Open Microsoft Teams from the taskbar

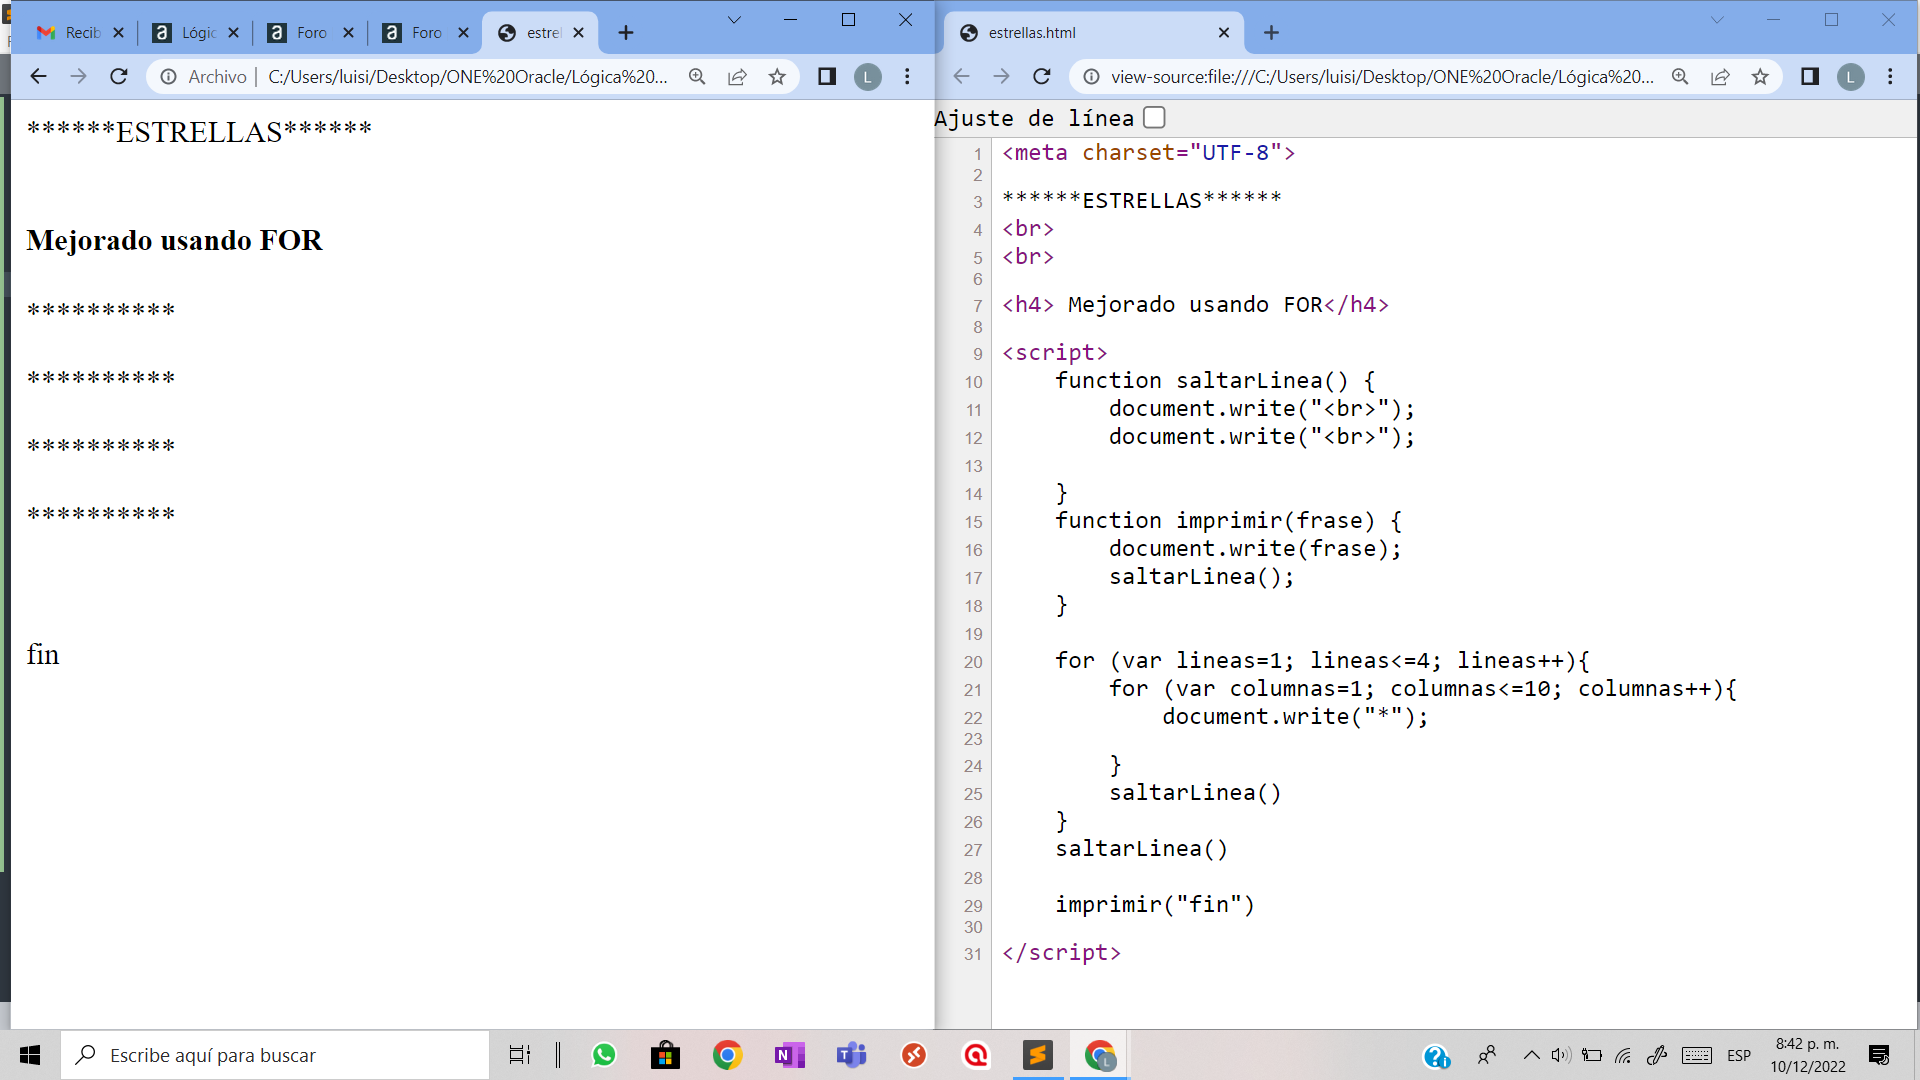[851, 1055]
